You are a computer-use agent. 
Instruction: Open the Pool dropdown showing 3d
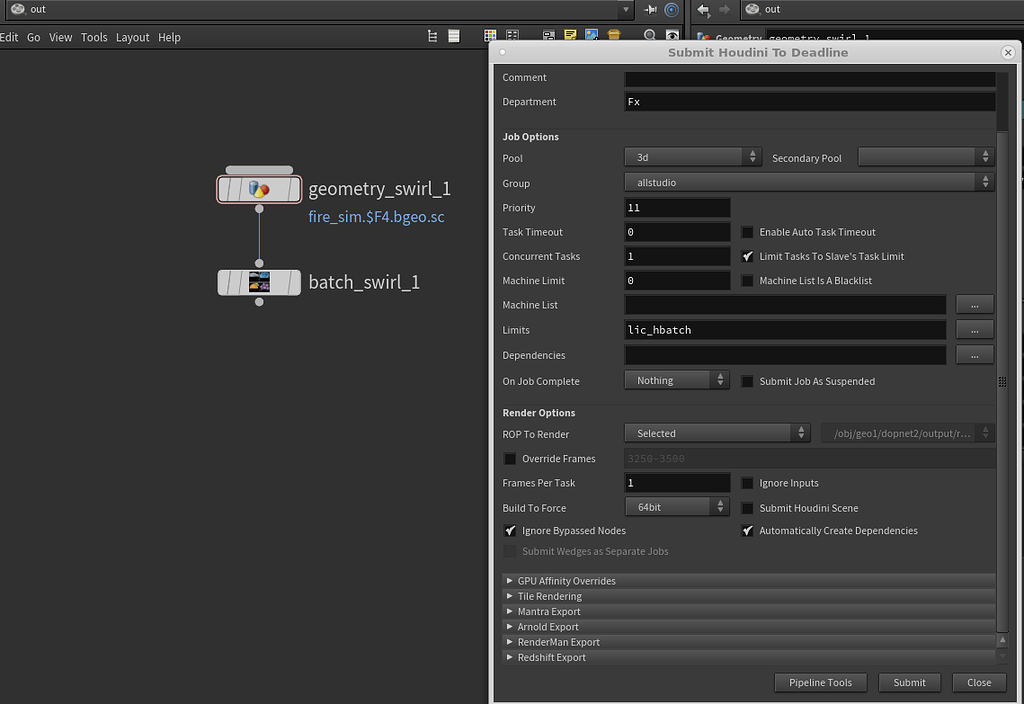pos(693,157)
